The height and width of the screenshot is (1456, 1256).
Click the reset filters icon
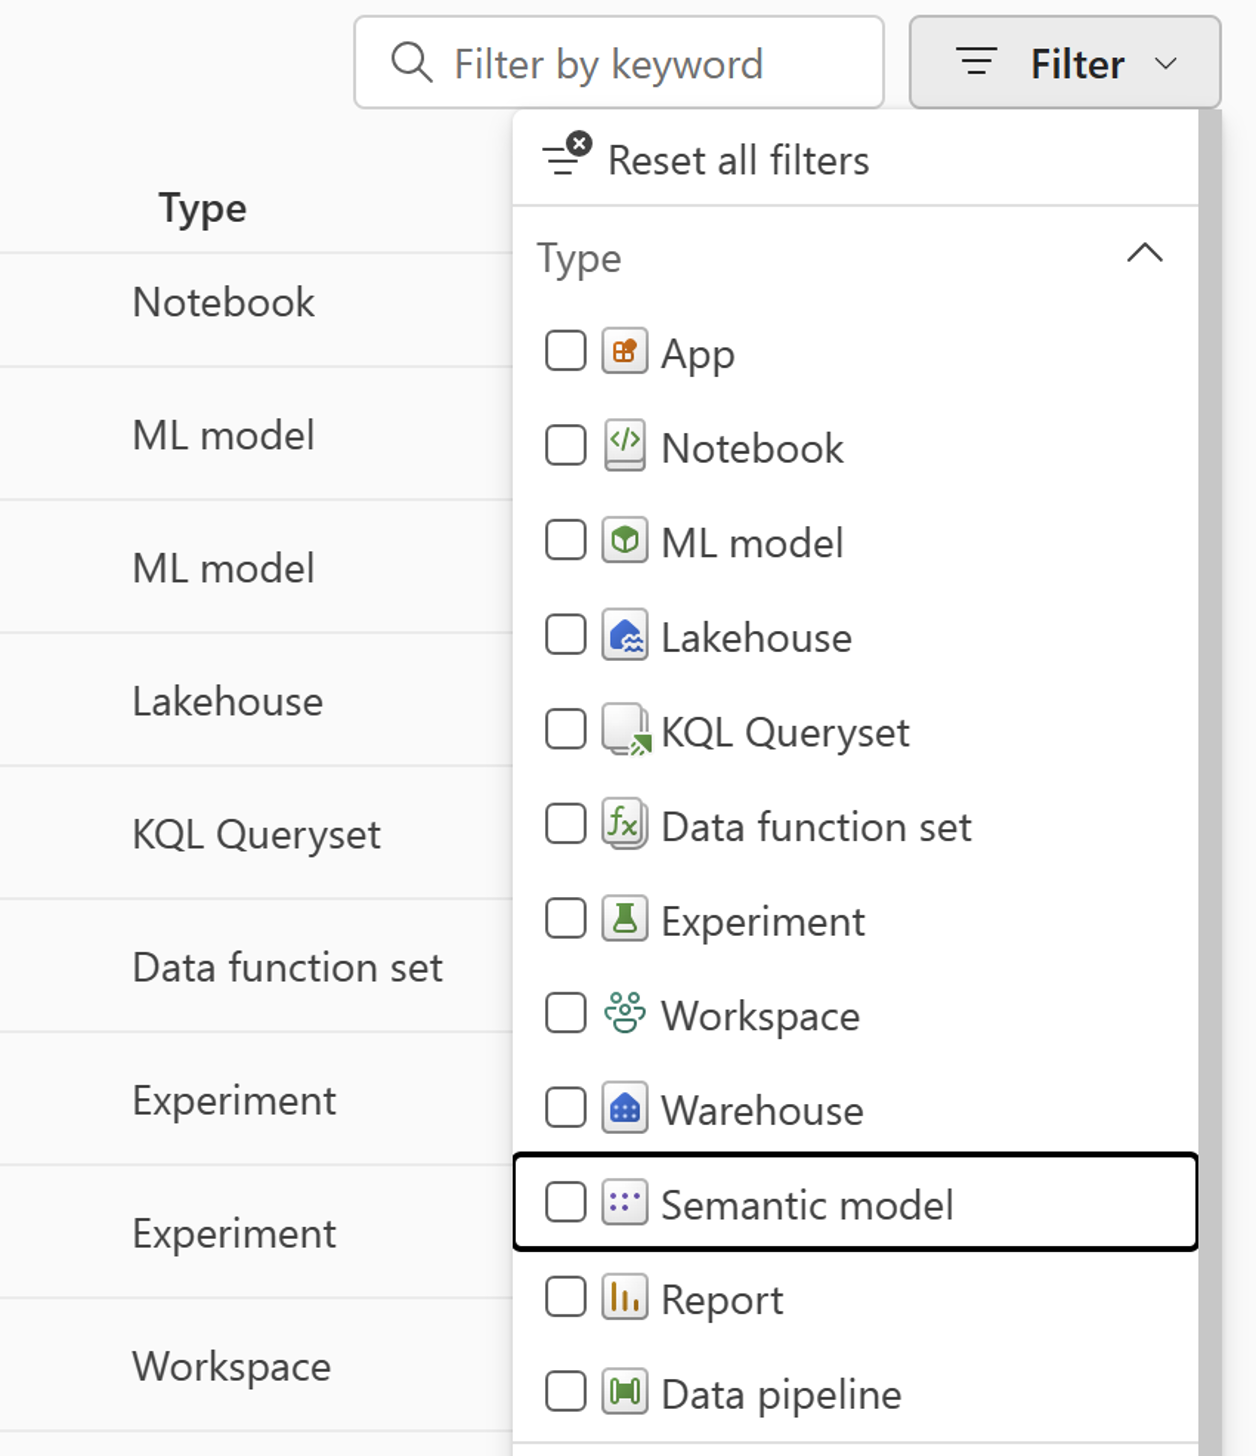567,153
